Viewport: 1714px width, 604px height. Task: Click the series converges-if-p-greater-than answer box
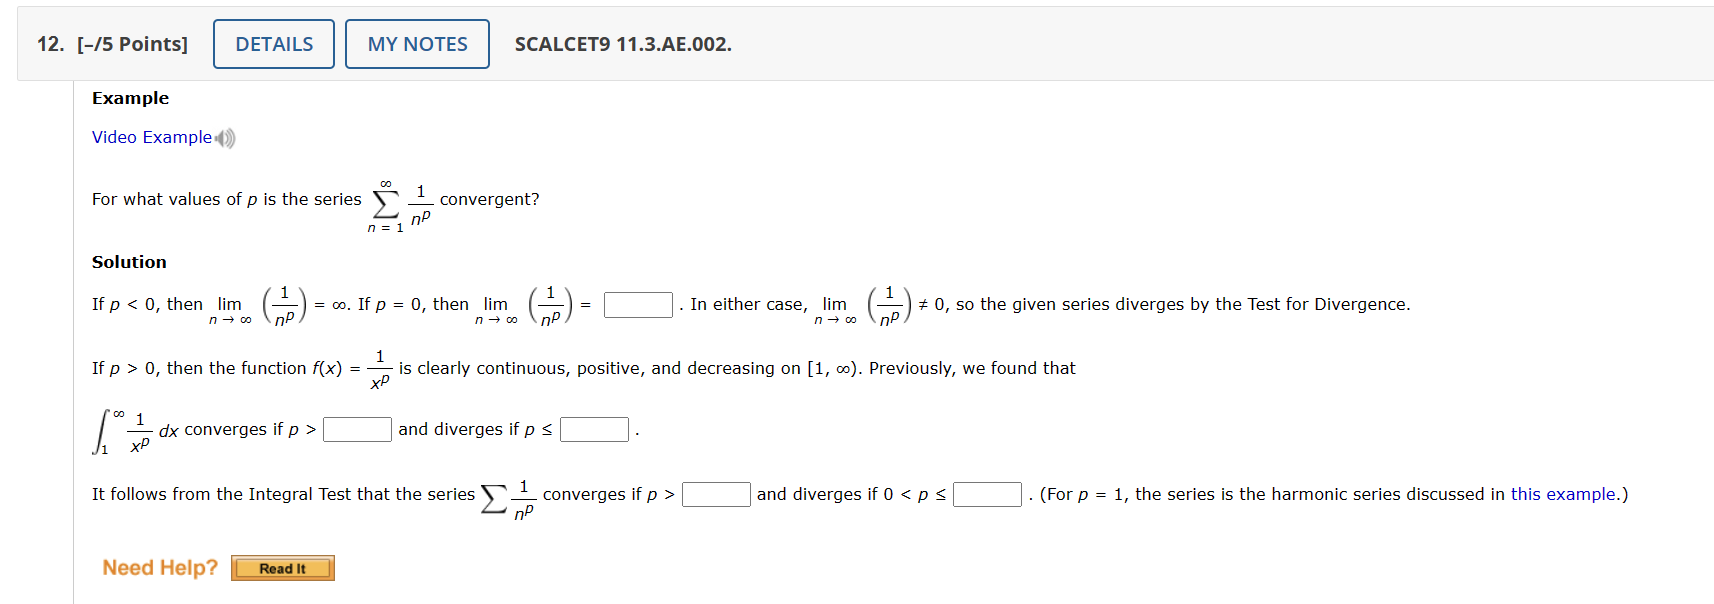pyautogui.click(x=716, y=493)
